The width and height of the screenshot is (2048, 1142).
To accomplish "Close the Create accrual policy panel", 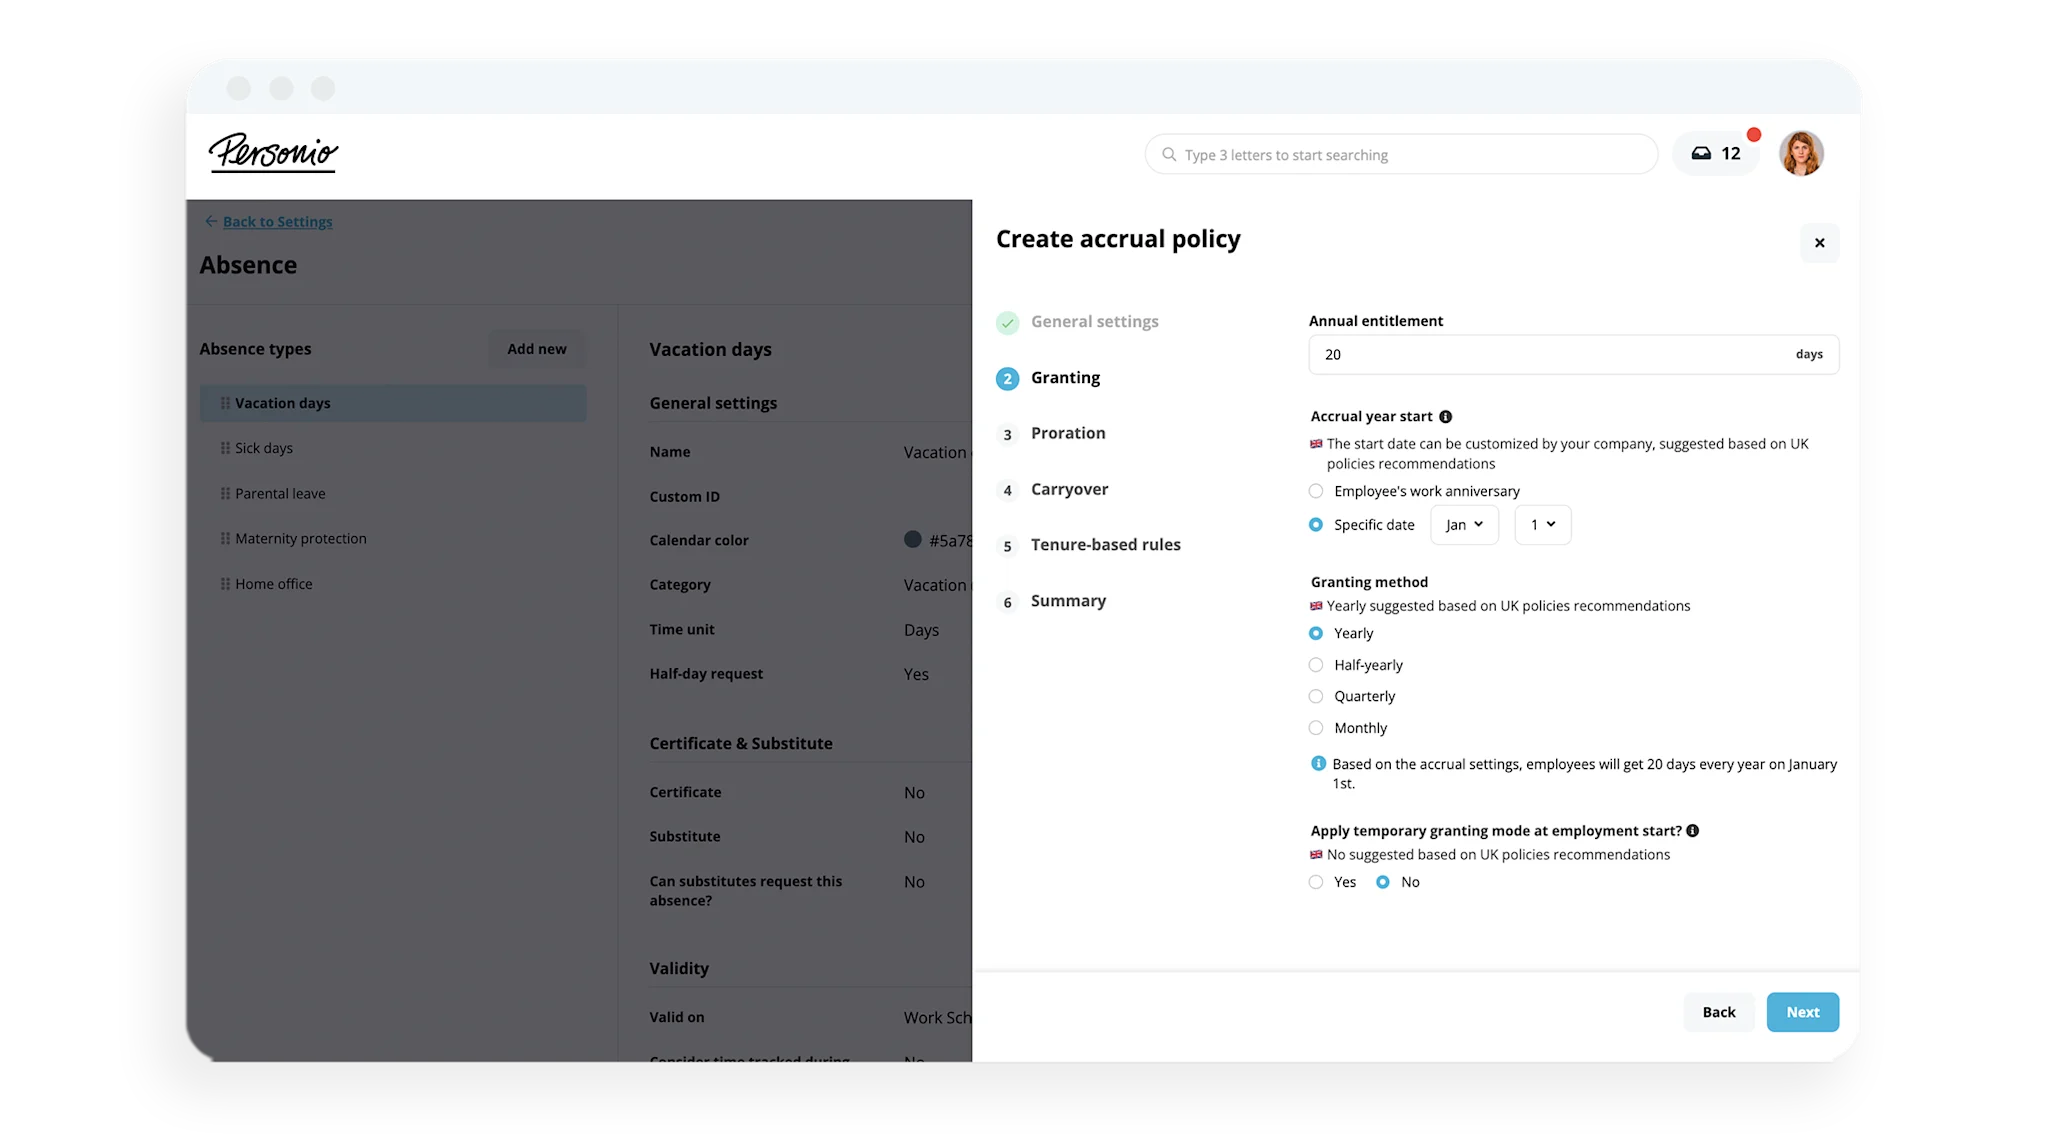I will (x=1819, y=243).
